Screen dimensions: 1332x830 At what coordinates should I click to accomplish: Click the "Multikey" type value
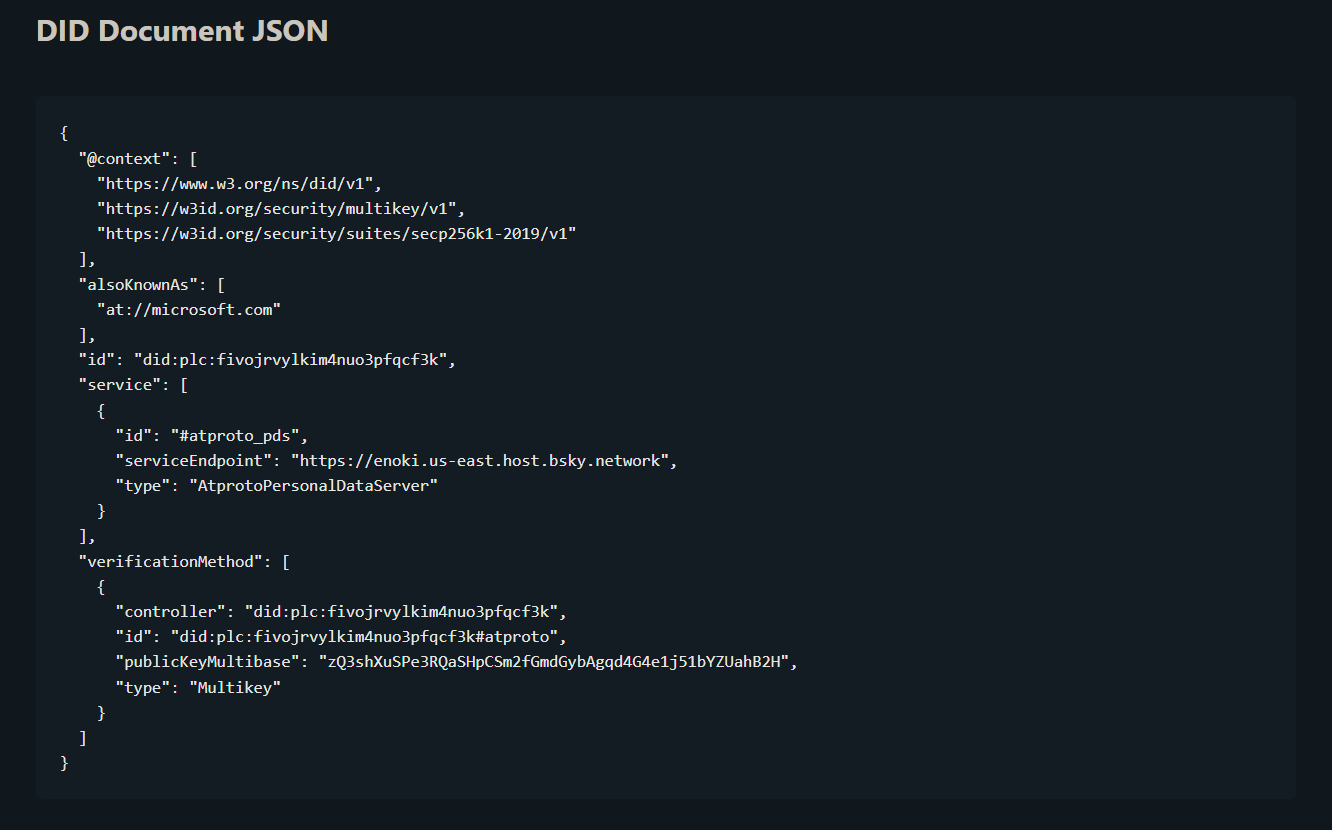pos(235,687)
